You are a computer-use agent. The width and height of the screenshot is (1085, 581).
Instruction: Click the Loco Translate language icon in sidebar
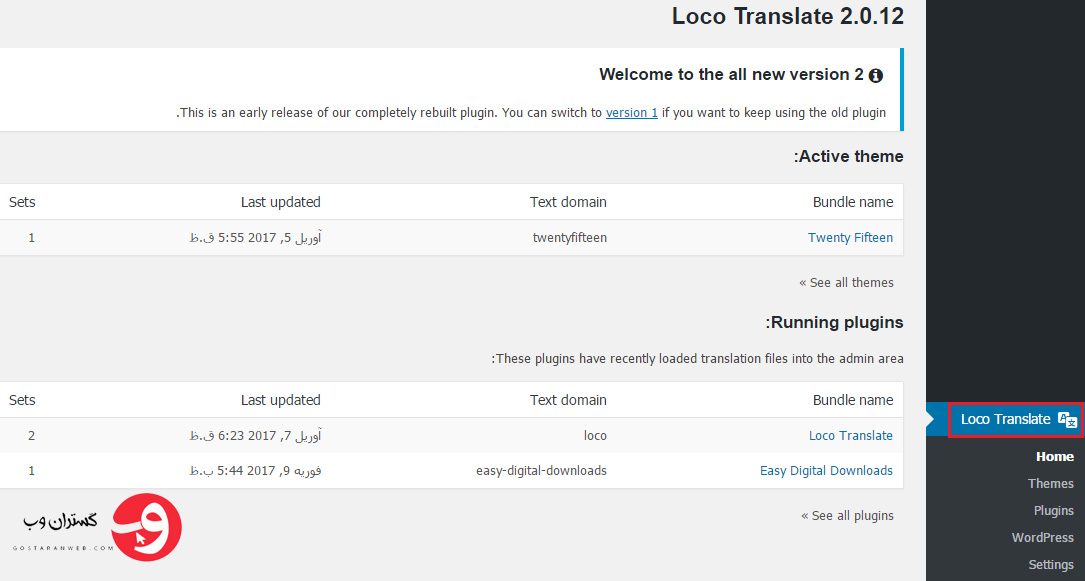coord(1068,420)
